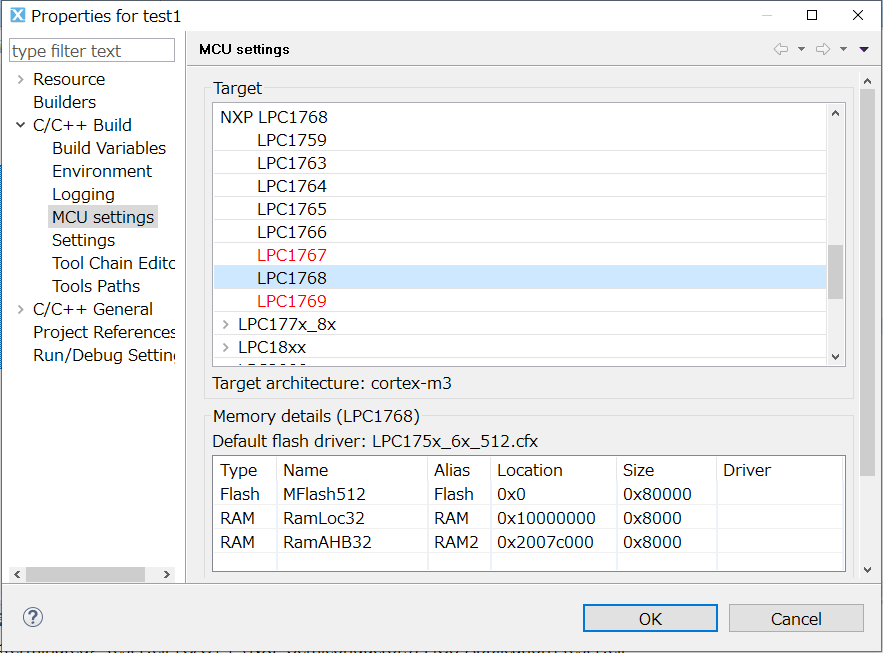Collapse the C/C++ Build tree node
Image resolution: width=883 pixels, height=653 pixels.
coord(20,125)
